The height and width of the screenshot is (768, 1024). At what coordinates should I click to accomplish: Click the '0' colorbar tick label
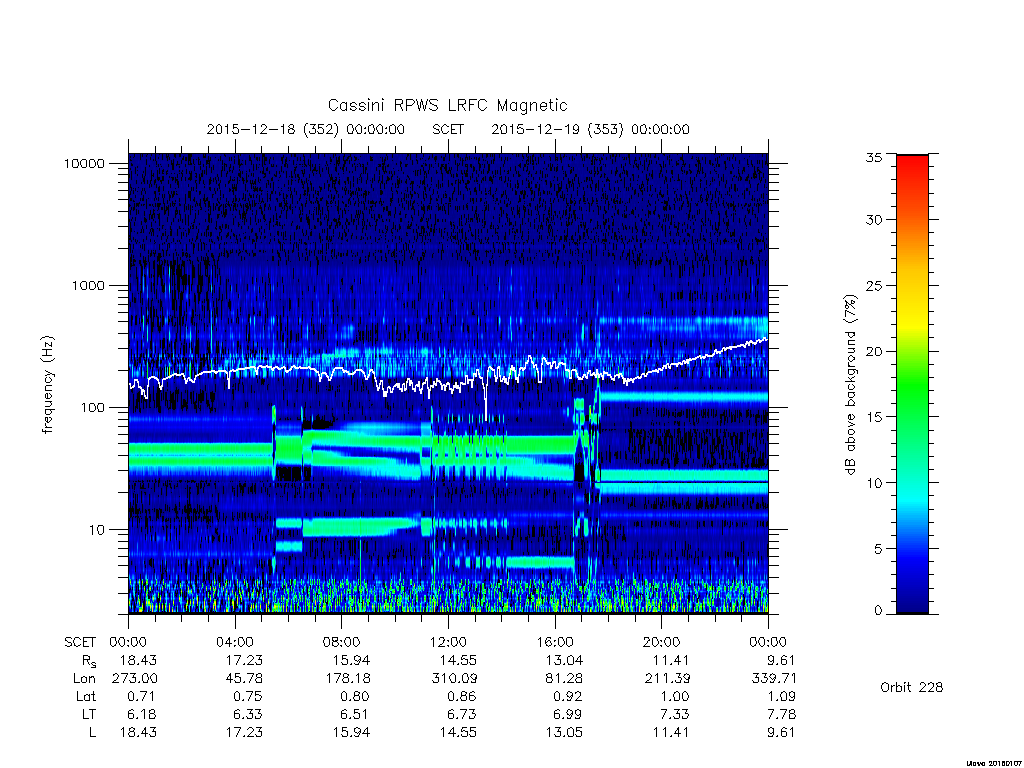pos(878,611)
